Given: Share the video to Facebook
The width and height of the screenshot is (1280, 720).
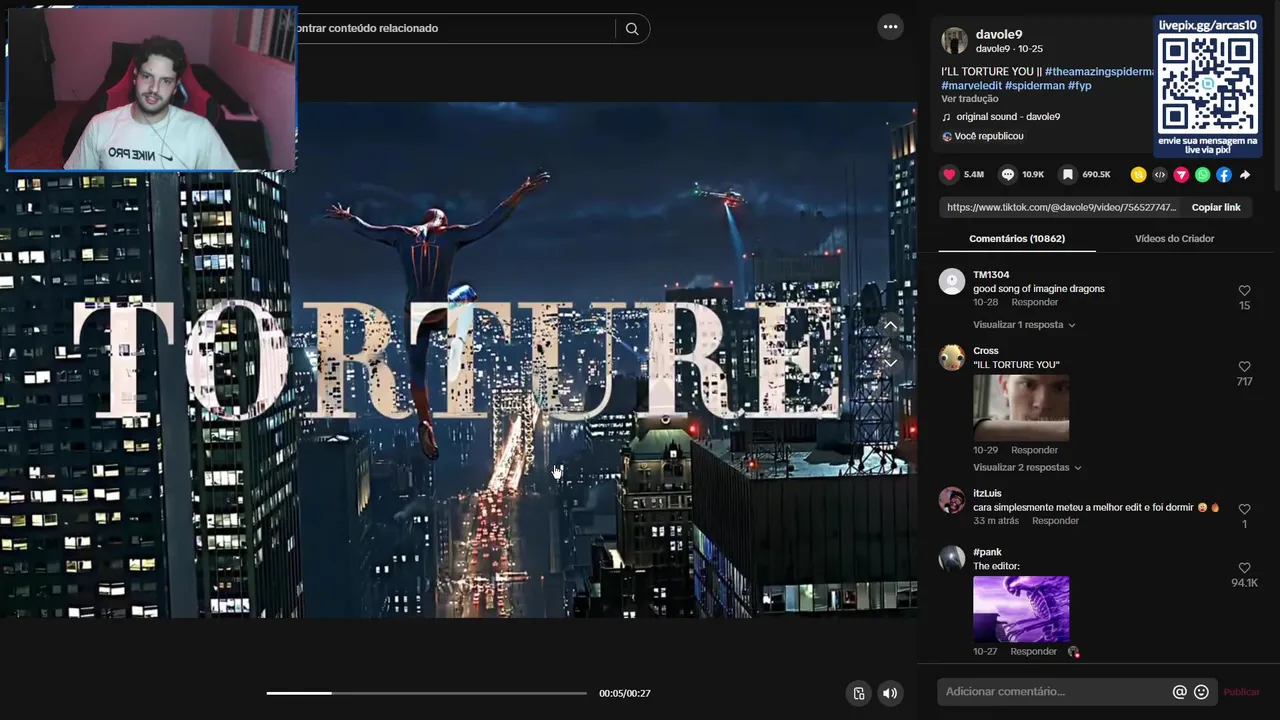Looking at the screenshot, I should [x=1224, y=175].
